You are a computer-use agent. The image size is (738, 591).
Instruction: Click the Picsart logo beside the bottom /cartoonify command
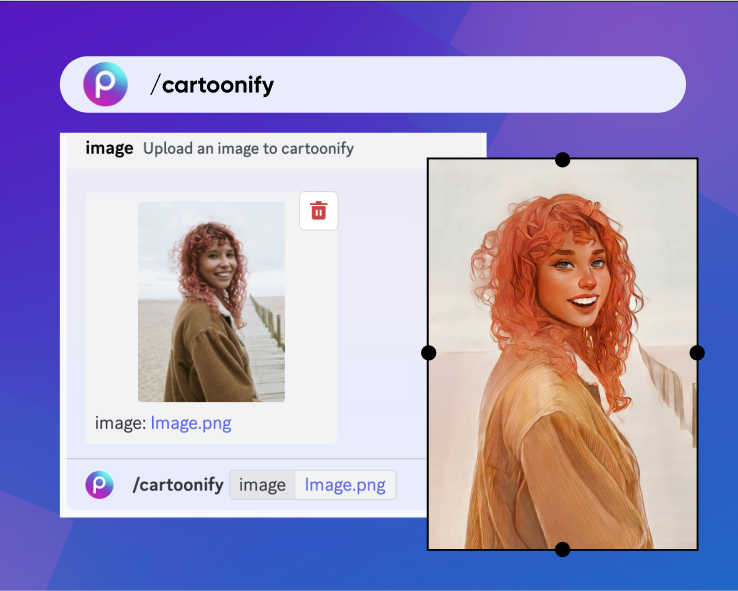click(x=99, y=485)
